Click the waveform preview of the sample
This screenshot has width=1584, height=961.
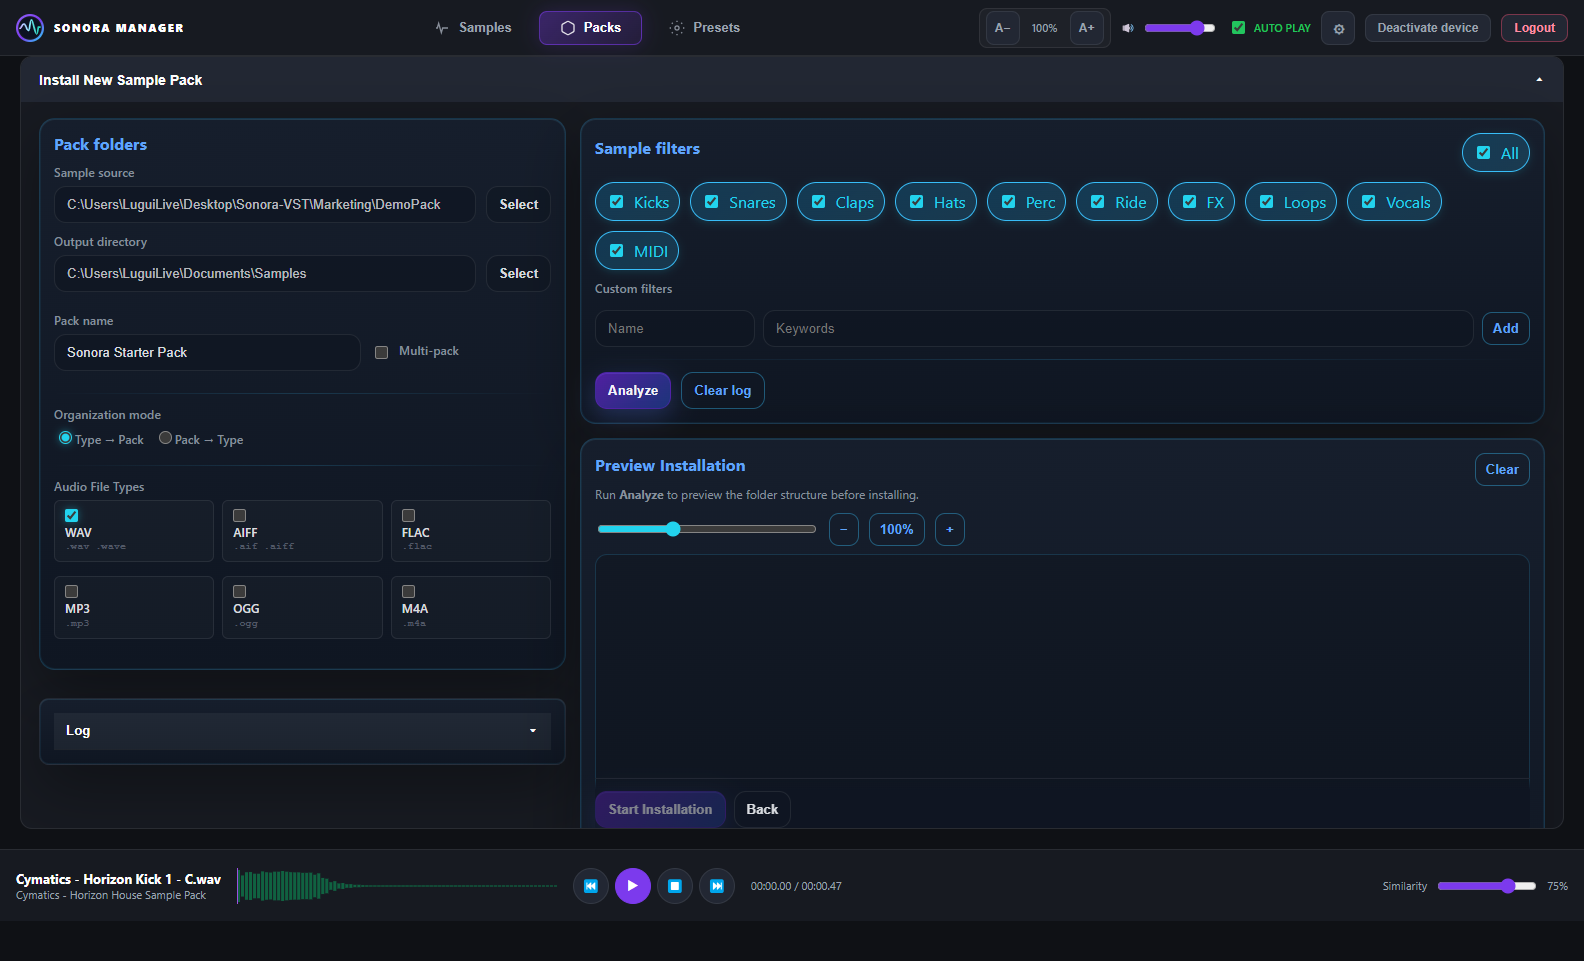(x=397, y=886)
